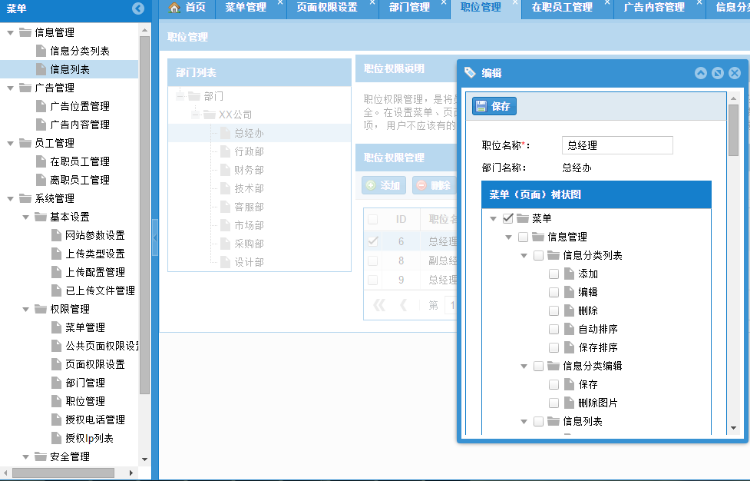The image size is (750, 481).
Task: Click the home icon on 首页 tab
Action: tap(175, 7)
